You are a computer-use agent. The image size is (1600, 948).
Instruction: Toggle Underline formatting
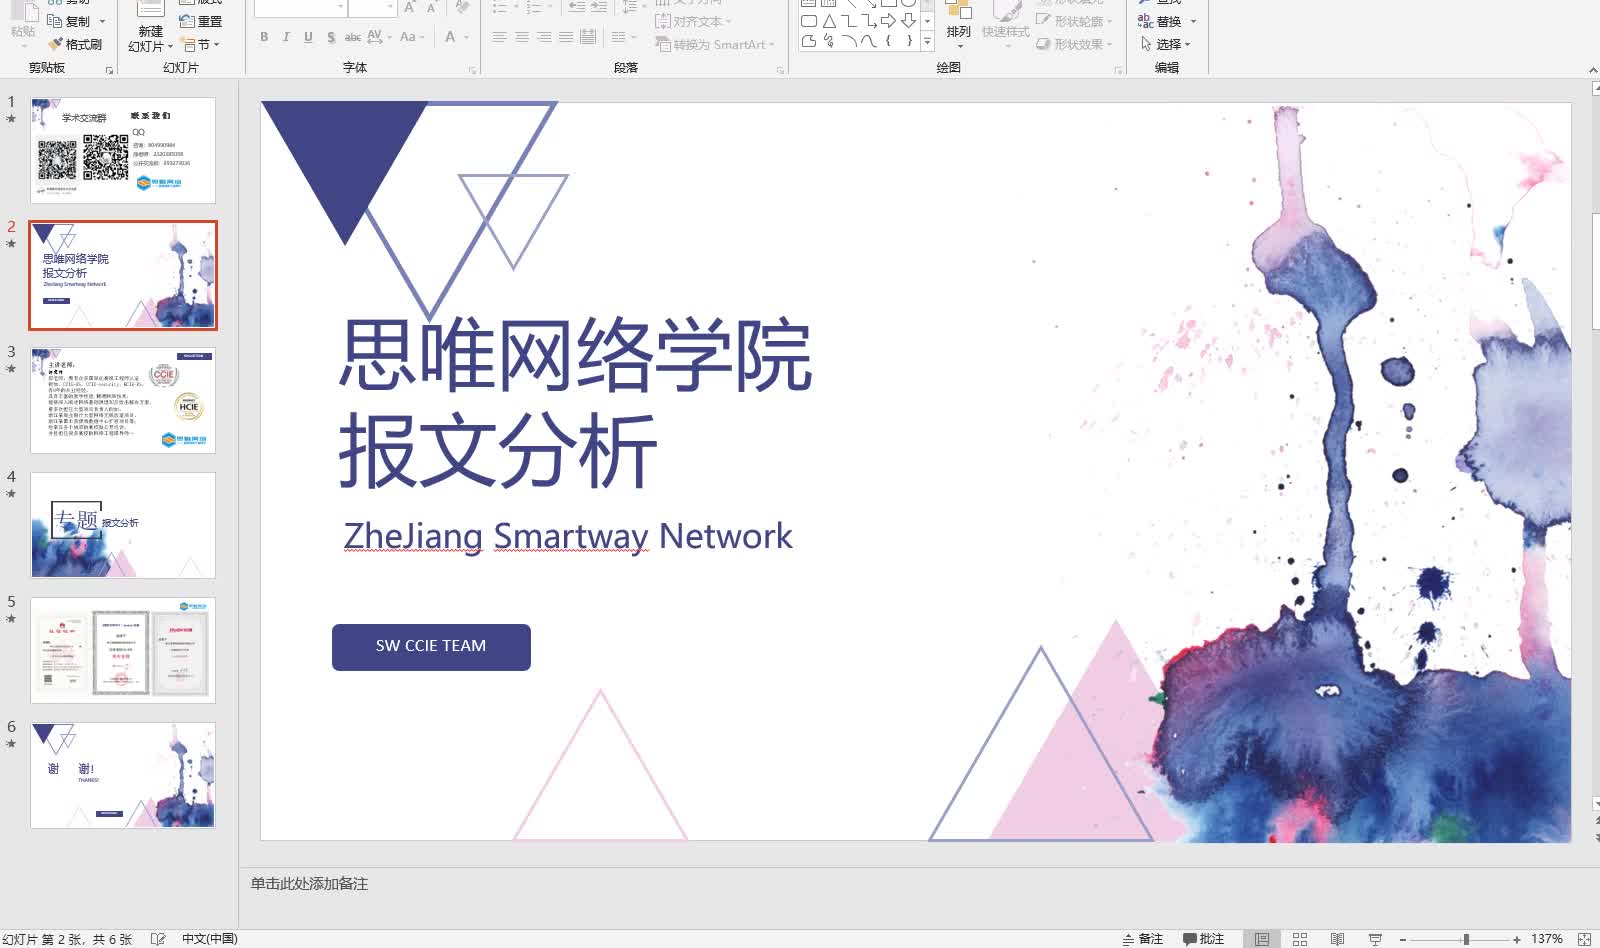tap(307, 37)
